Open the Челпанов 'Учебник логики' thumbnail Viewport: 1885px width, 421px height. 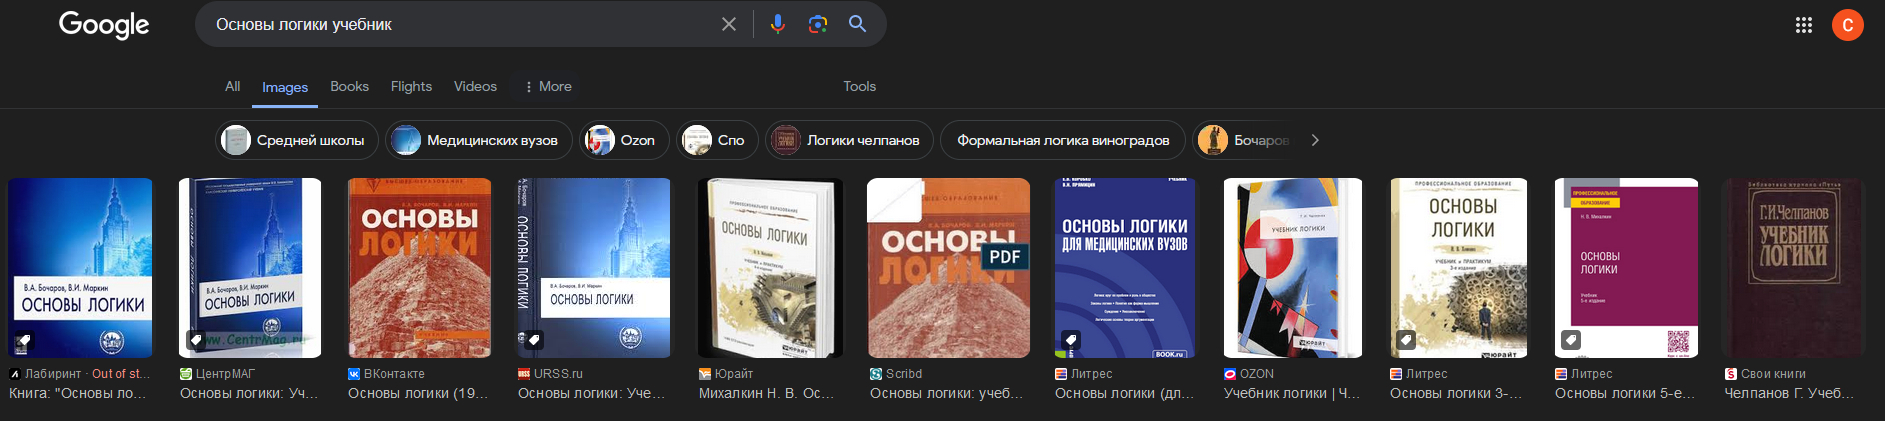pos(1794,268)
